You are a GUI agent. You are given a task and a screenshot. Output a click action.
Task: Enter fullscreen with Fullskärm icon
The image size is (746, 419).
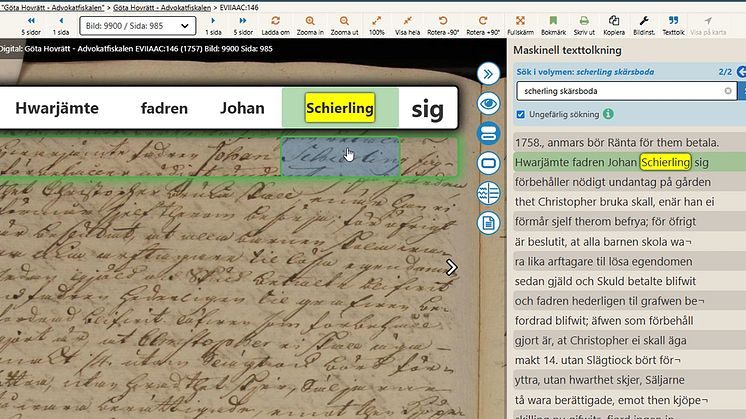click(x=520, y=21)
